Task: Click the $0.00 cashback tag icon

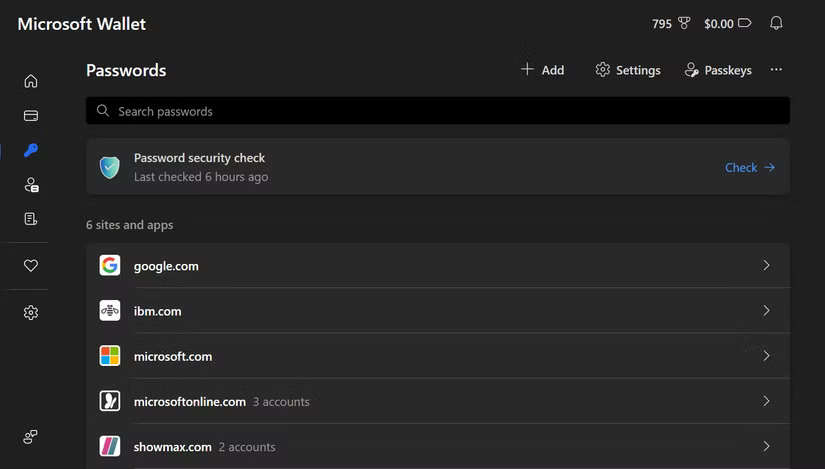Action: pyautogui.click(x=744, y=23)
